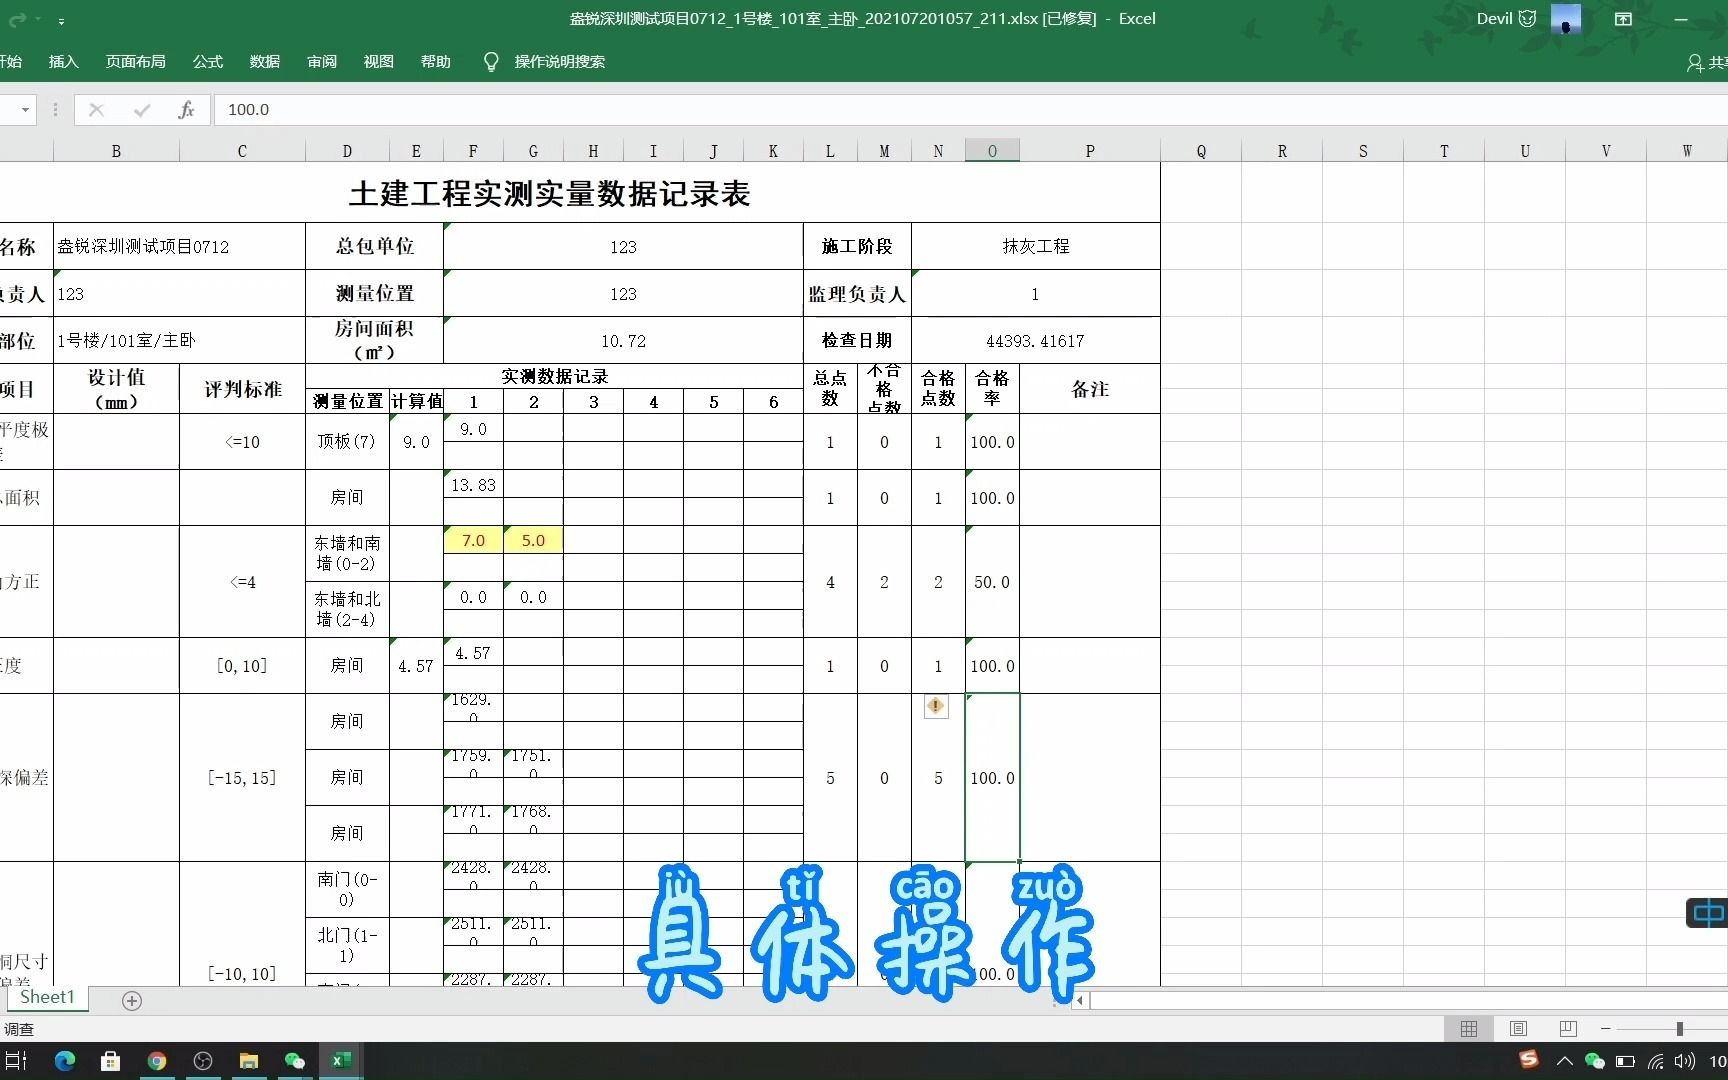Select column O header
Screen dimensions: 1728x1080
click(992, 151)
